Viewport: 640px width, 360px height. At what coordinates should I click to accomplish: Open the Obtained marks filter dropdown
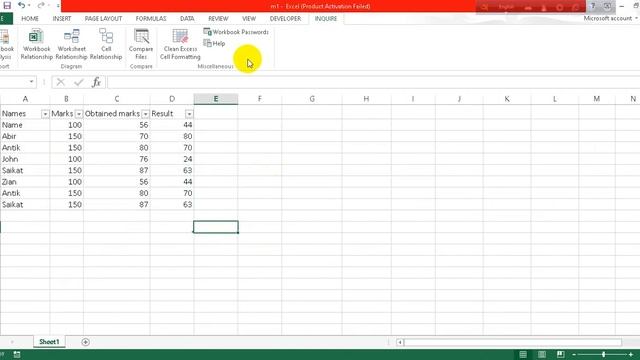145,114
